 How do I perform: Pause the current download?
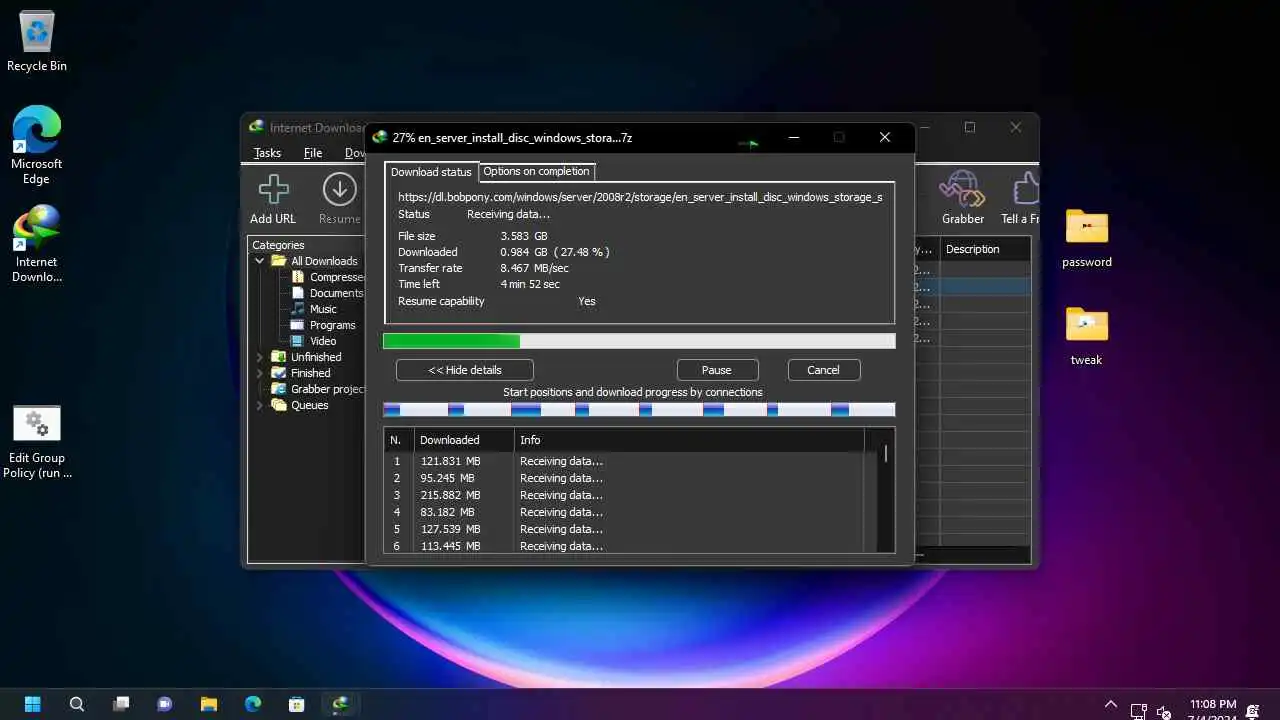click(717, 370)
